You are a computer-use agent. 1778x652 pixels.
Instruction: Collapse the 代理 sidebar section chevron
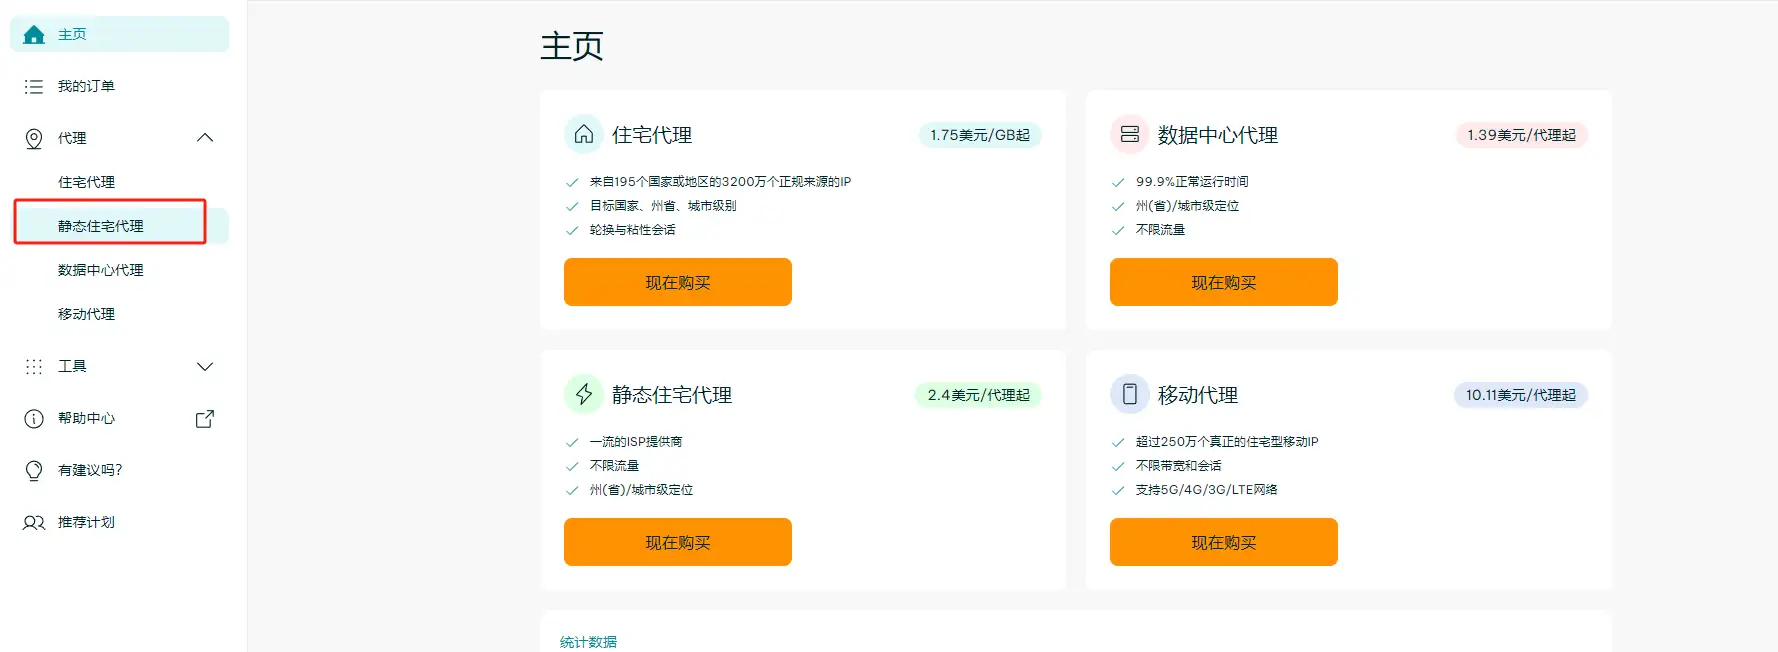[x=205, y=138]
